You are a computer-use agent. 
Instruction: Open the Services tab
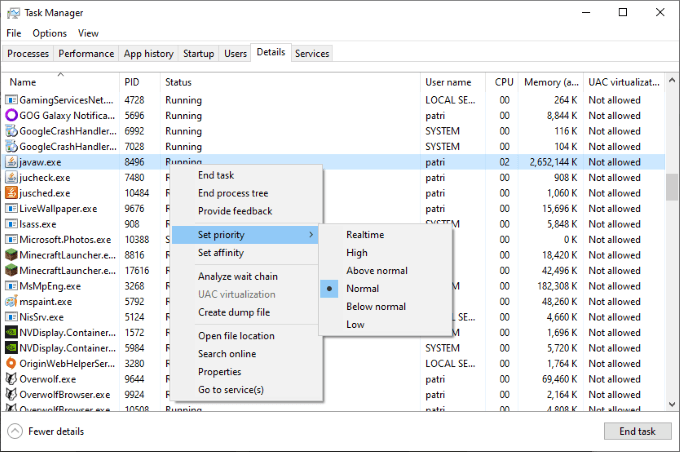click(312, 53)
